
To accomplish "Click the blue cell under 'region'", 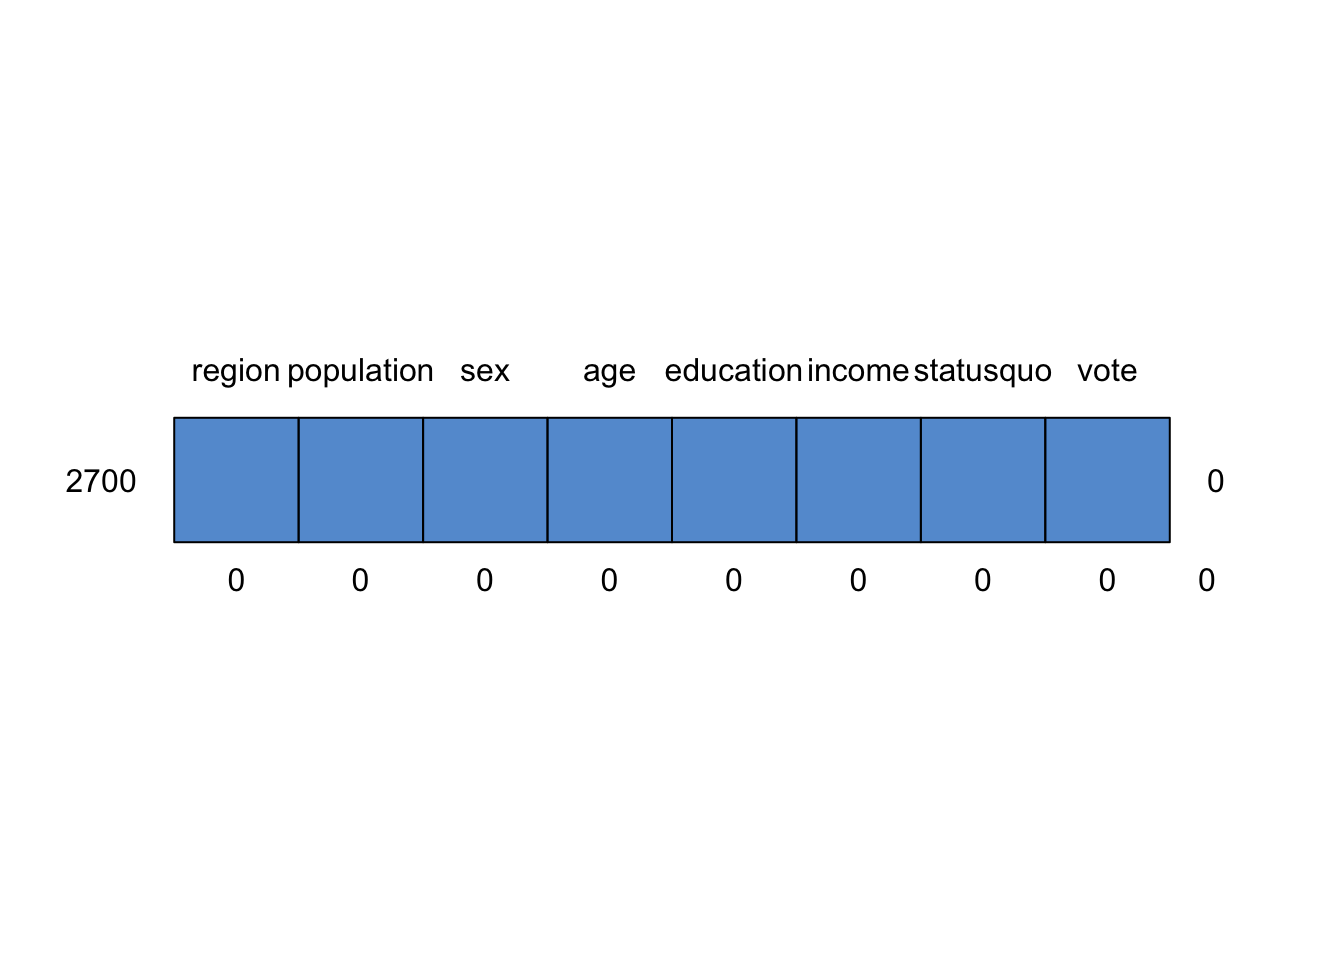I will pyautogui.click(x=236, y=480).
